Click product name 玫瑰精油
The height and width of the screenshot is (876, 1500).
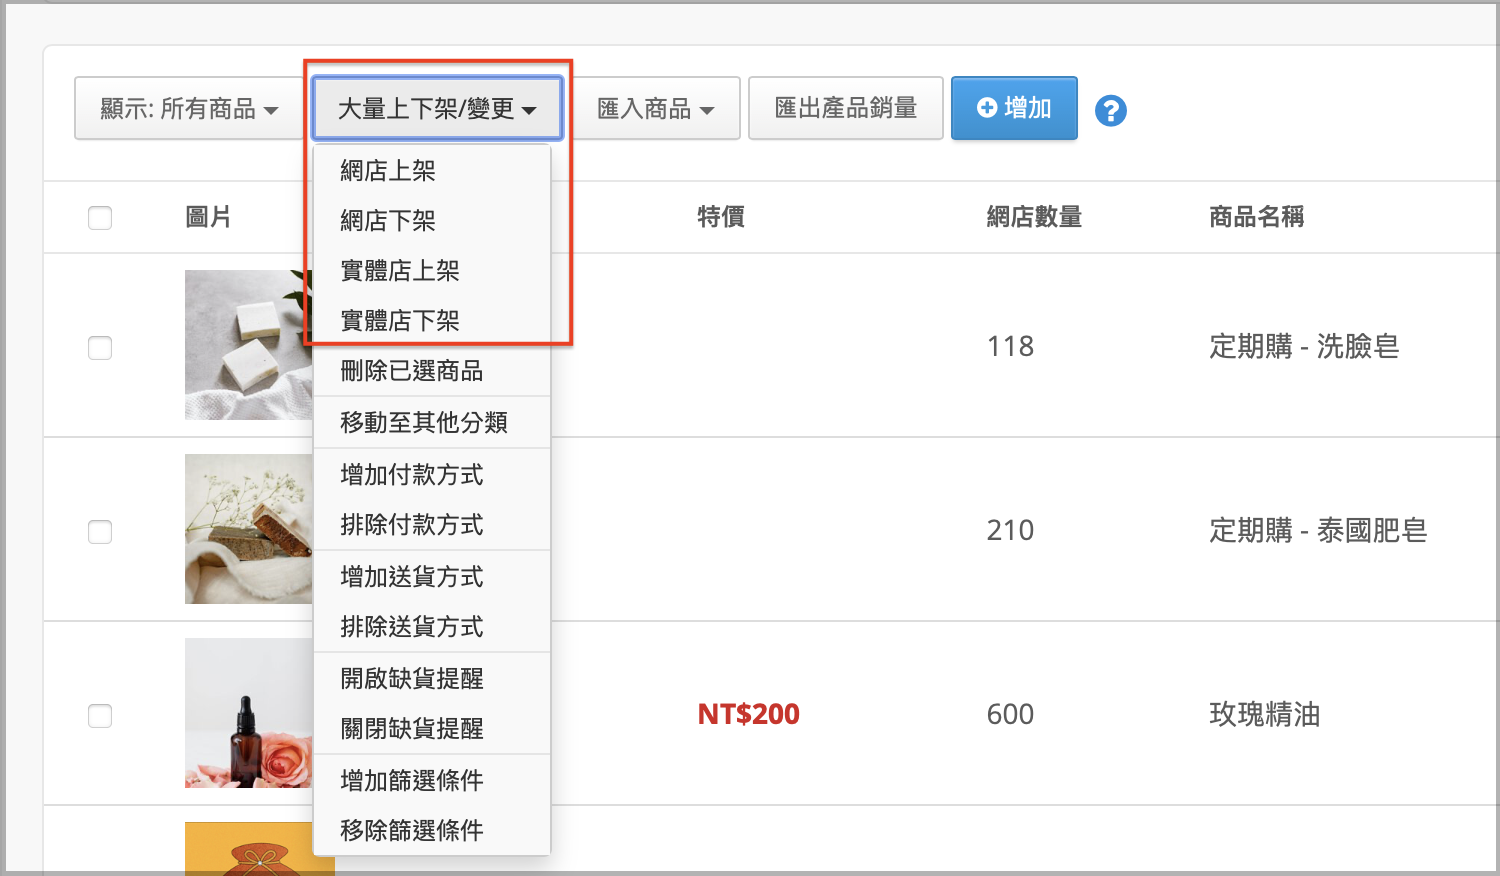coord(1265,715)
